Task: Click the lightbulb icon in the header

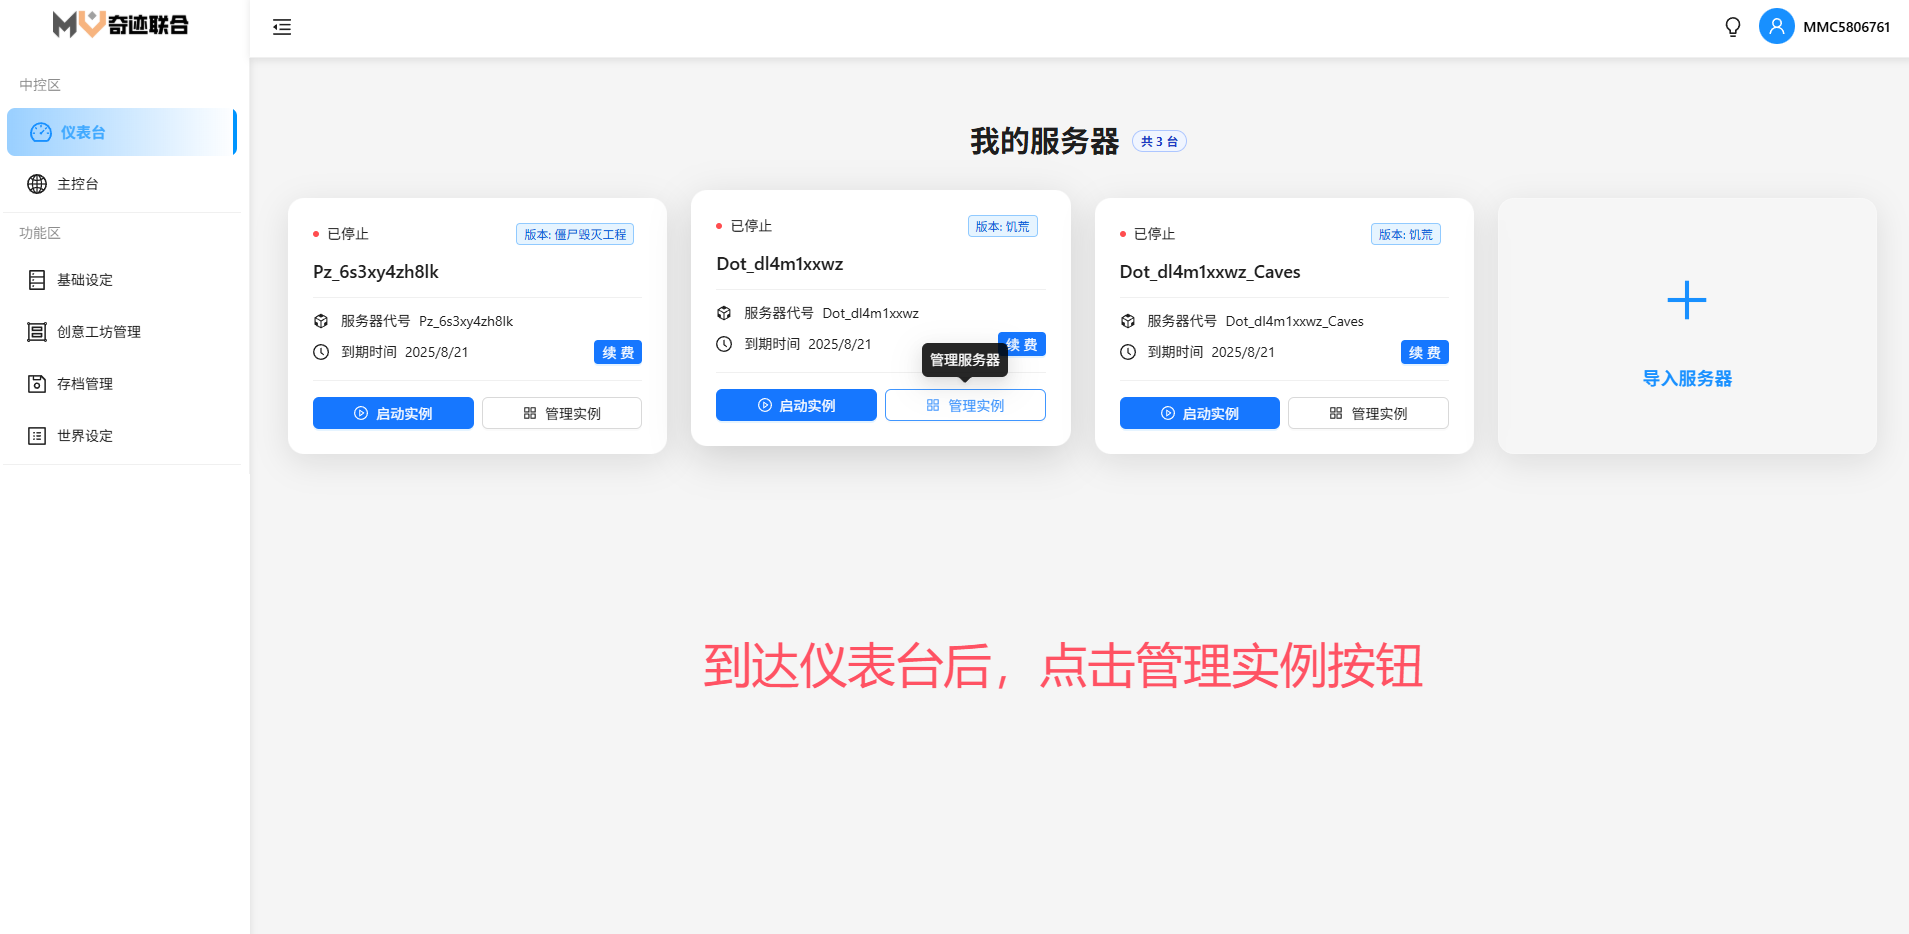Action: (x=1733, y=27)
